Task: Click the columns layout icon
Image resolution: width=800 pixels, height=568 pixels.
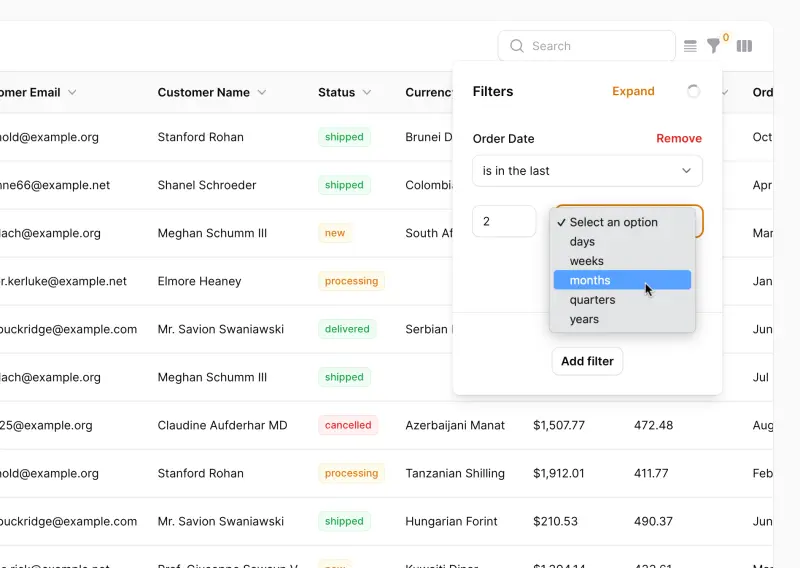Action: 744,46
